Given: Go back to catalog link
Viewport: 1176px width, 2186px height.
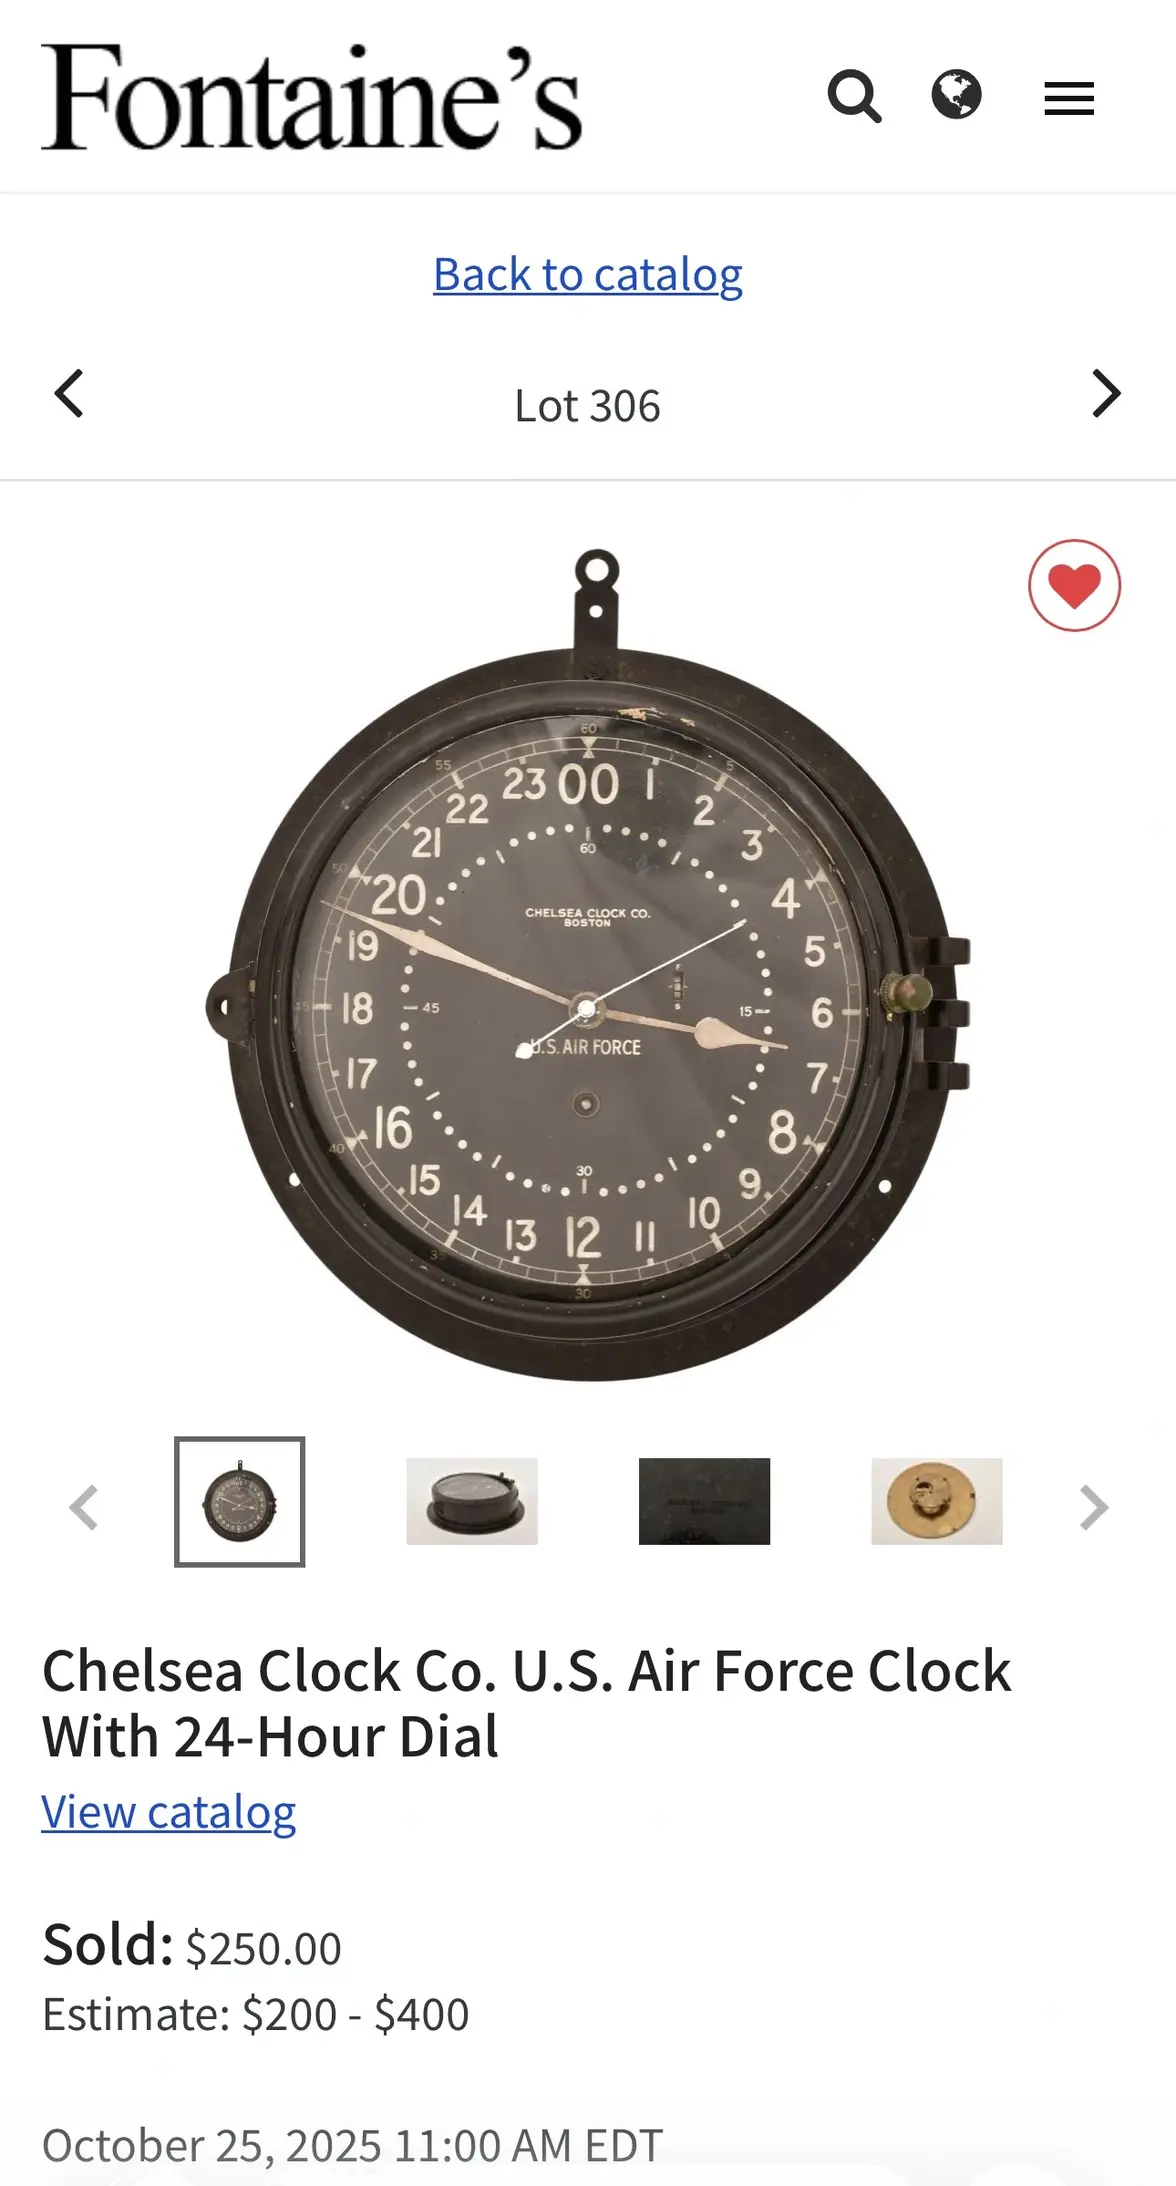Looking at the screenshot, I should tap(588, 274).
